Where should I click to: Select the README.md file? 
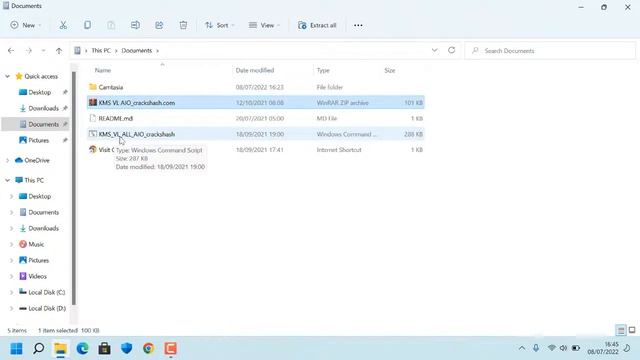coord(256,118)
